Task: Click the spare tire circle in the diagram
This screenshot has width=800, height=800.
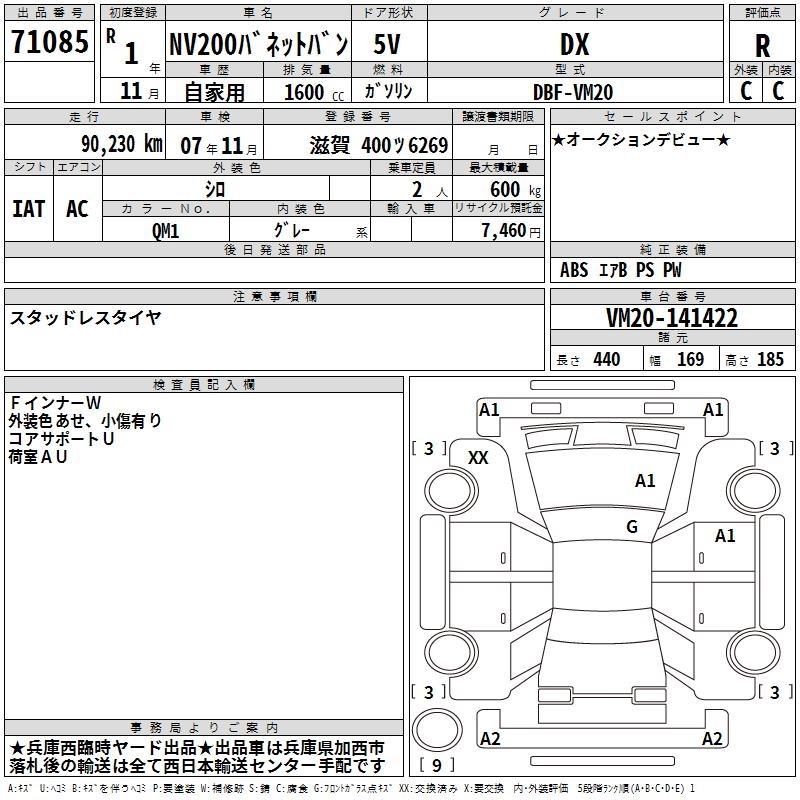Action: [x=437, y=730]
